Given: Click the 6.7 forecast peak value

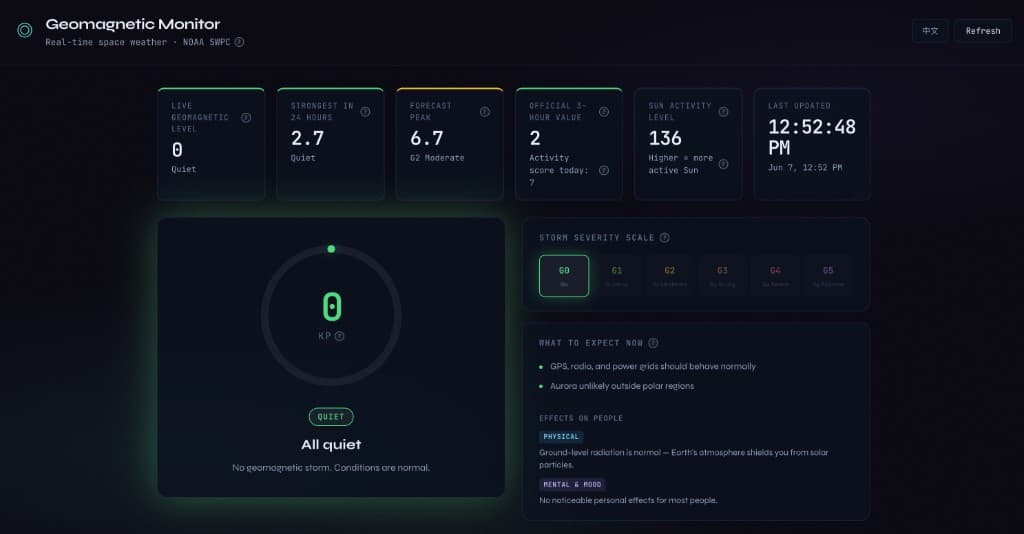Looking at the screenshot, I should tap(426, 138).
